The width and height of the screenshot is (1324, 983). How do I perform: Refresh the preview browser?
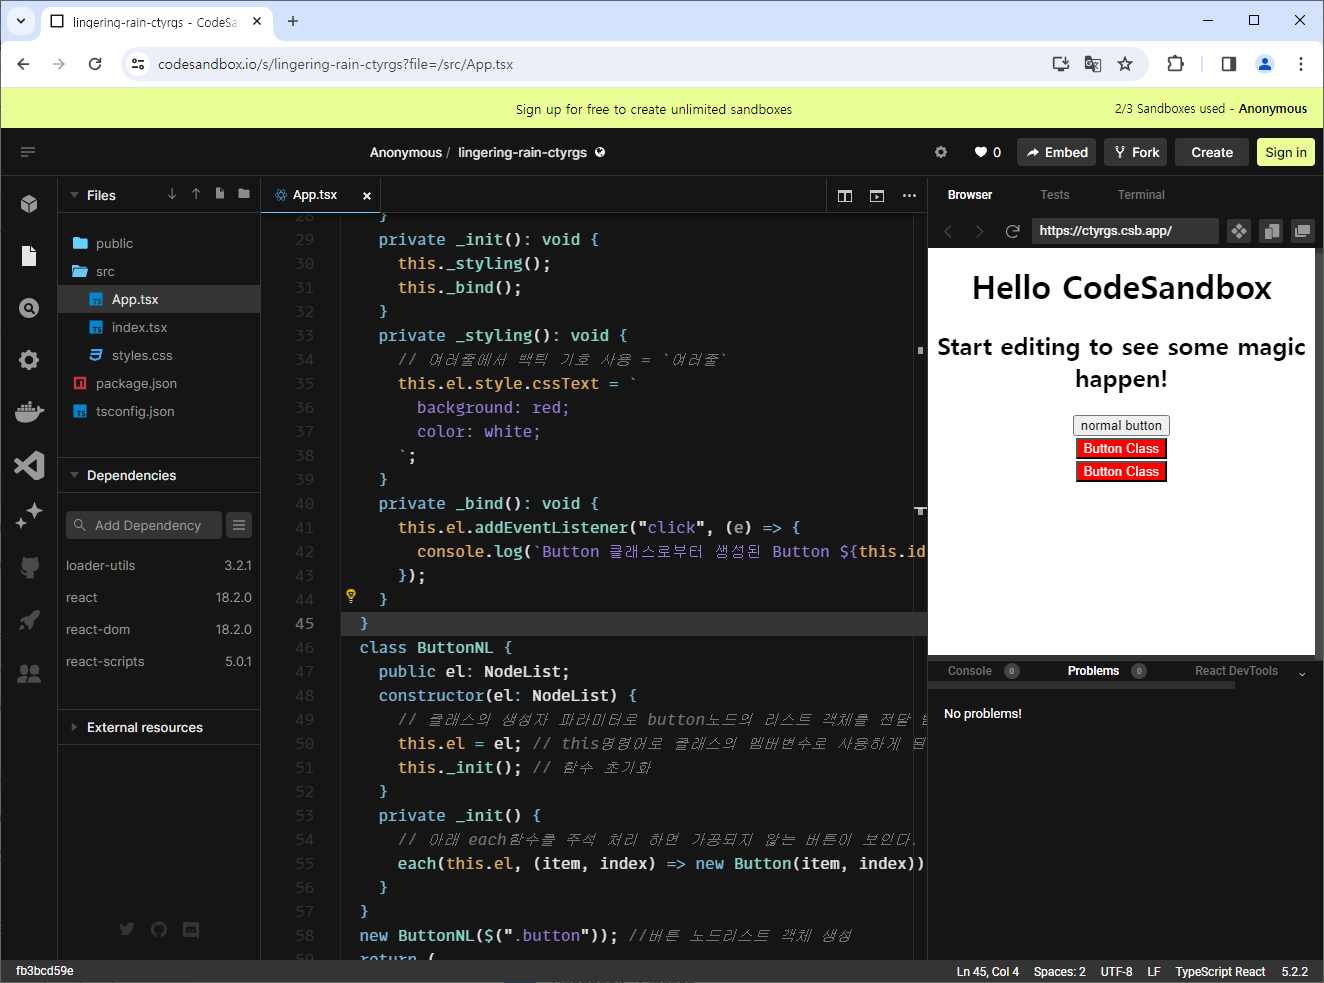(1012, 231)
